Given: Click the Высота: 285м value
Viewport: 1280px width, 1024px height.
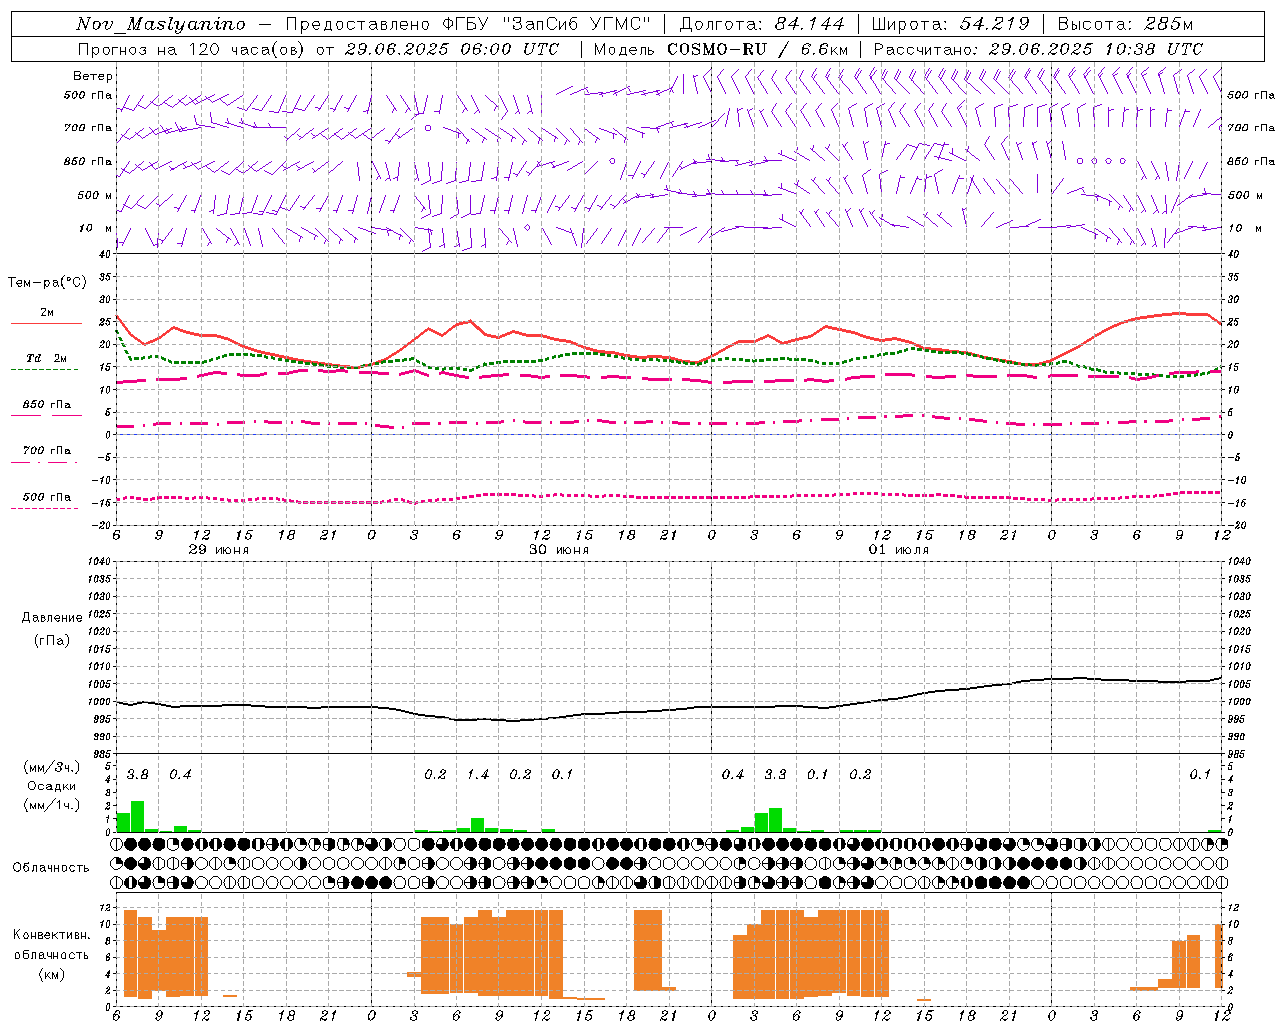Looking at the screenshot, I should (1125, 24).
